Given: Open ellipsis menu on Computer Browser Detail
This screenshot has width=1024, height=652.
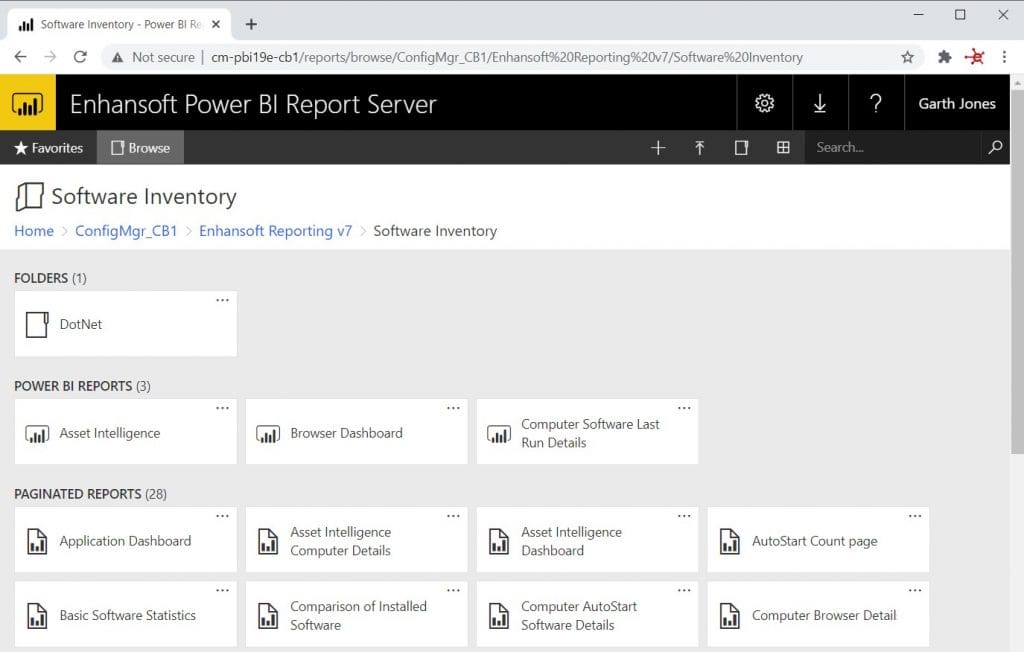Looking at the screenshot, I should click(x=915, y=590).
